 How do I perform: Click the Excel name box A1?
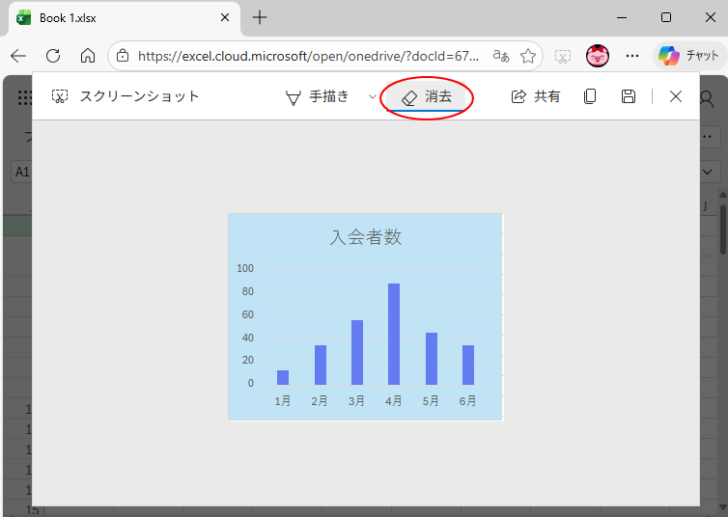[x=21, y=172]
